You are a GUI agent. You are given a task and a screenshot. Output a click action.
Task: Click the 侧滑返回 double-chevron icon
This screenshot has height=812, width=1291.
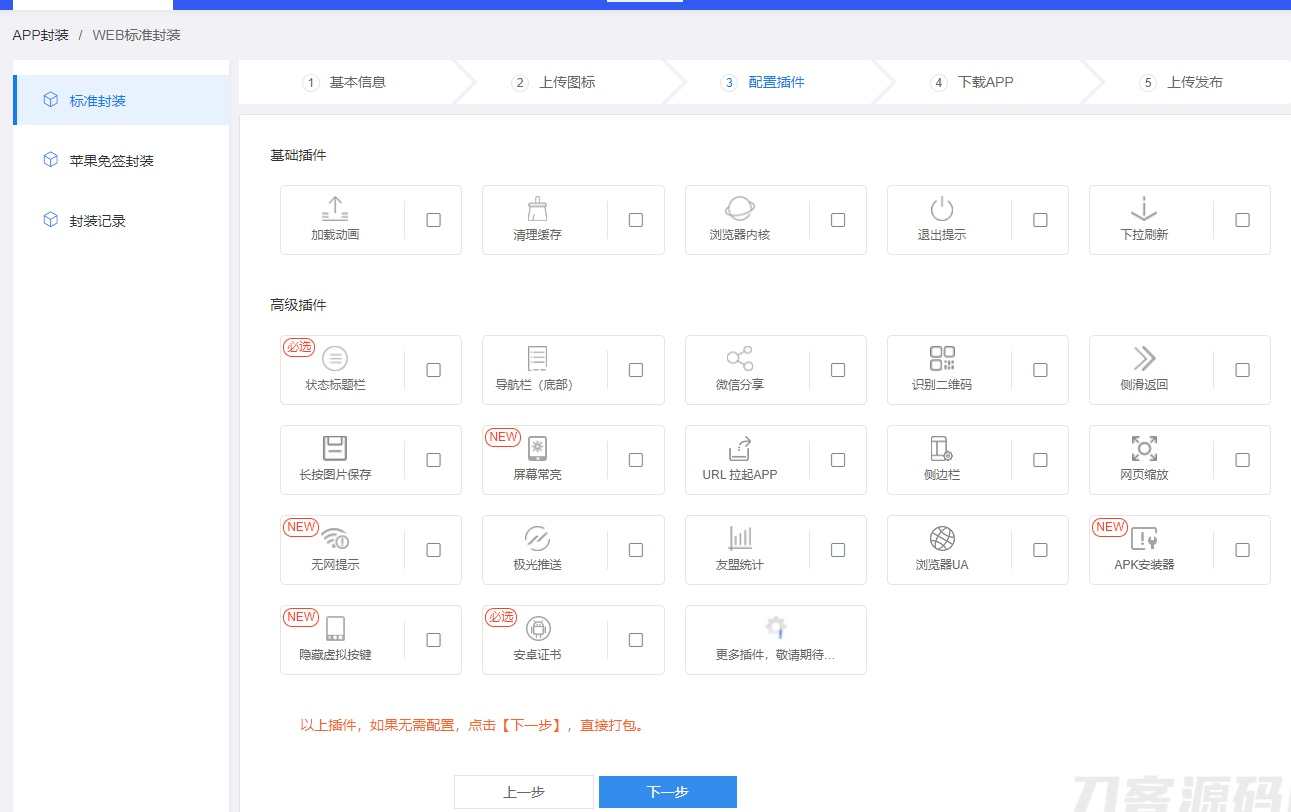point(1144,358)
